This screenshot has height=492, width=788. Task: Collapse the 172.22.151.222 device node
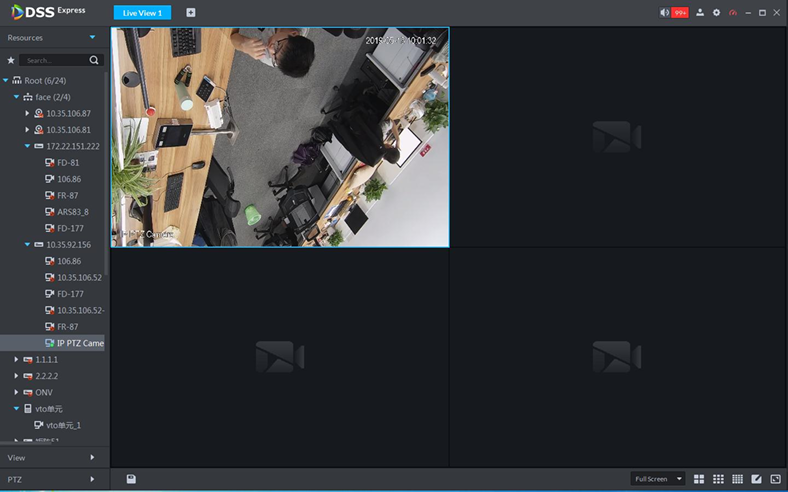coord(28,146)
